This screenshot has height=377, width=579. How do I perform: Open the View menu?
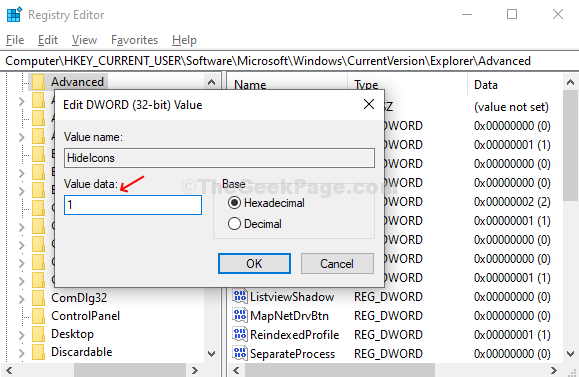(x=84, y=40)
